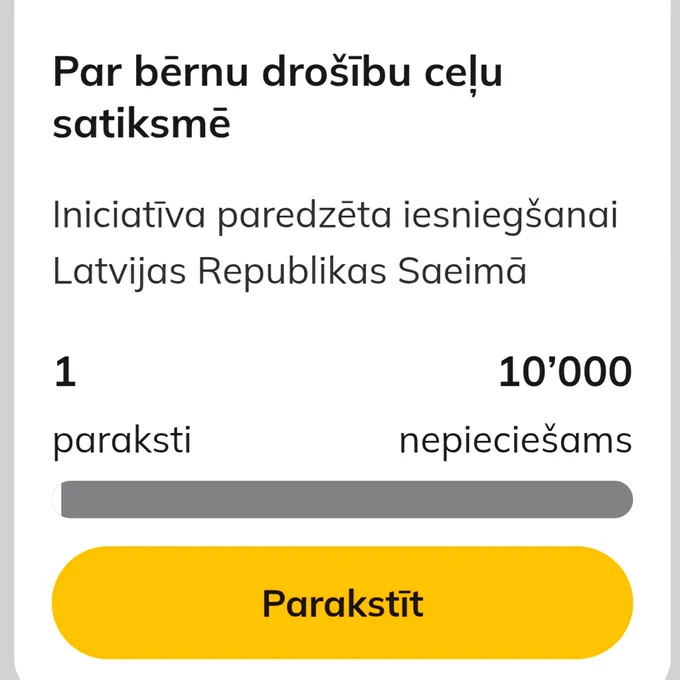
Task: Select the signature count '1'
Action: tap(65, 372)
